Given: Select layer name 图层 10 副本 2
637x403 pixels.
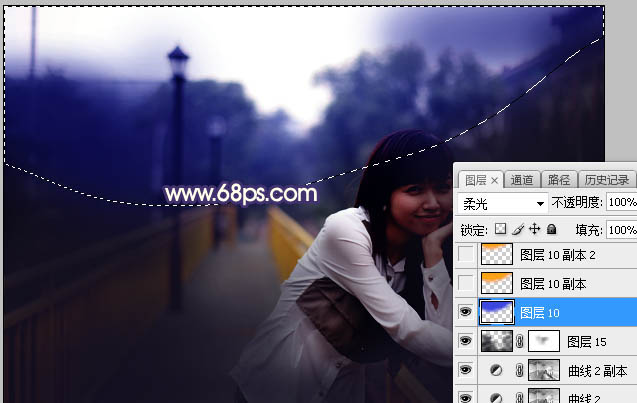Looking at the screenshot, I should pos(558,255).
